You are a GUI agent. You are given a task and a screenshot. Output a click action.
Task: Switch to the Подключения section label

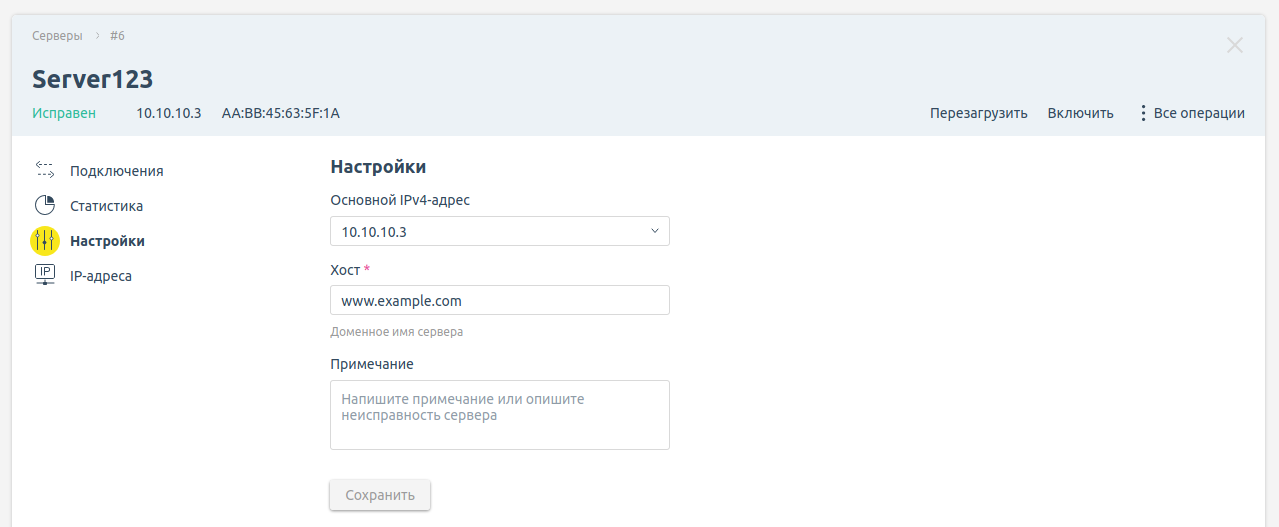116,171
